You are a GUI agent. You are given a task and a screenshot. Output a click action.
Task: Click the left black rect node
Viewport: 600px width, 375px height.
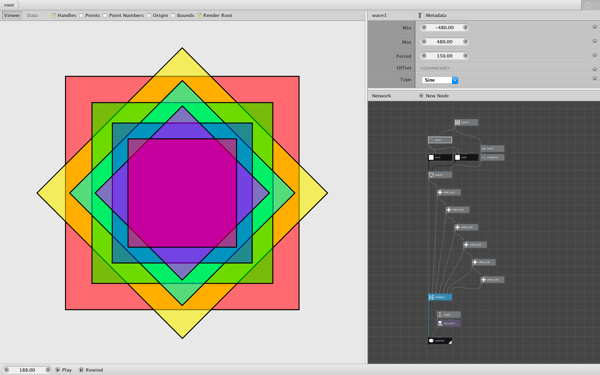440,157
